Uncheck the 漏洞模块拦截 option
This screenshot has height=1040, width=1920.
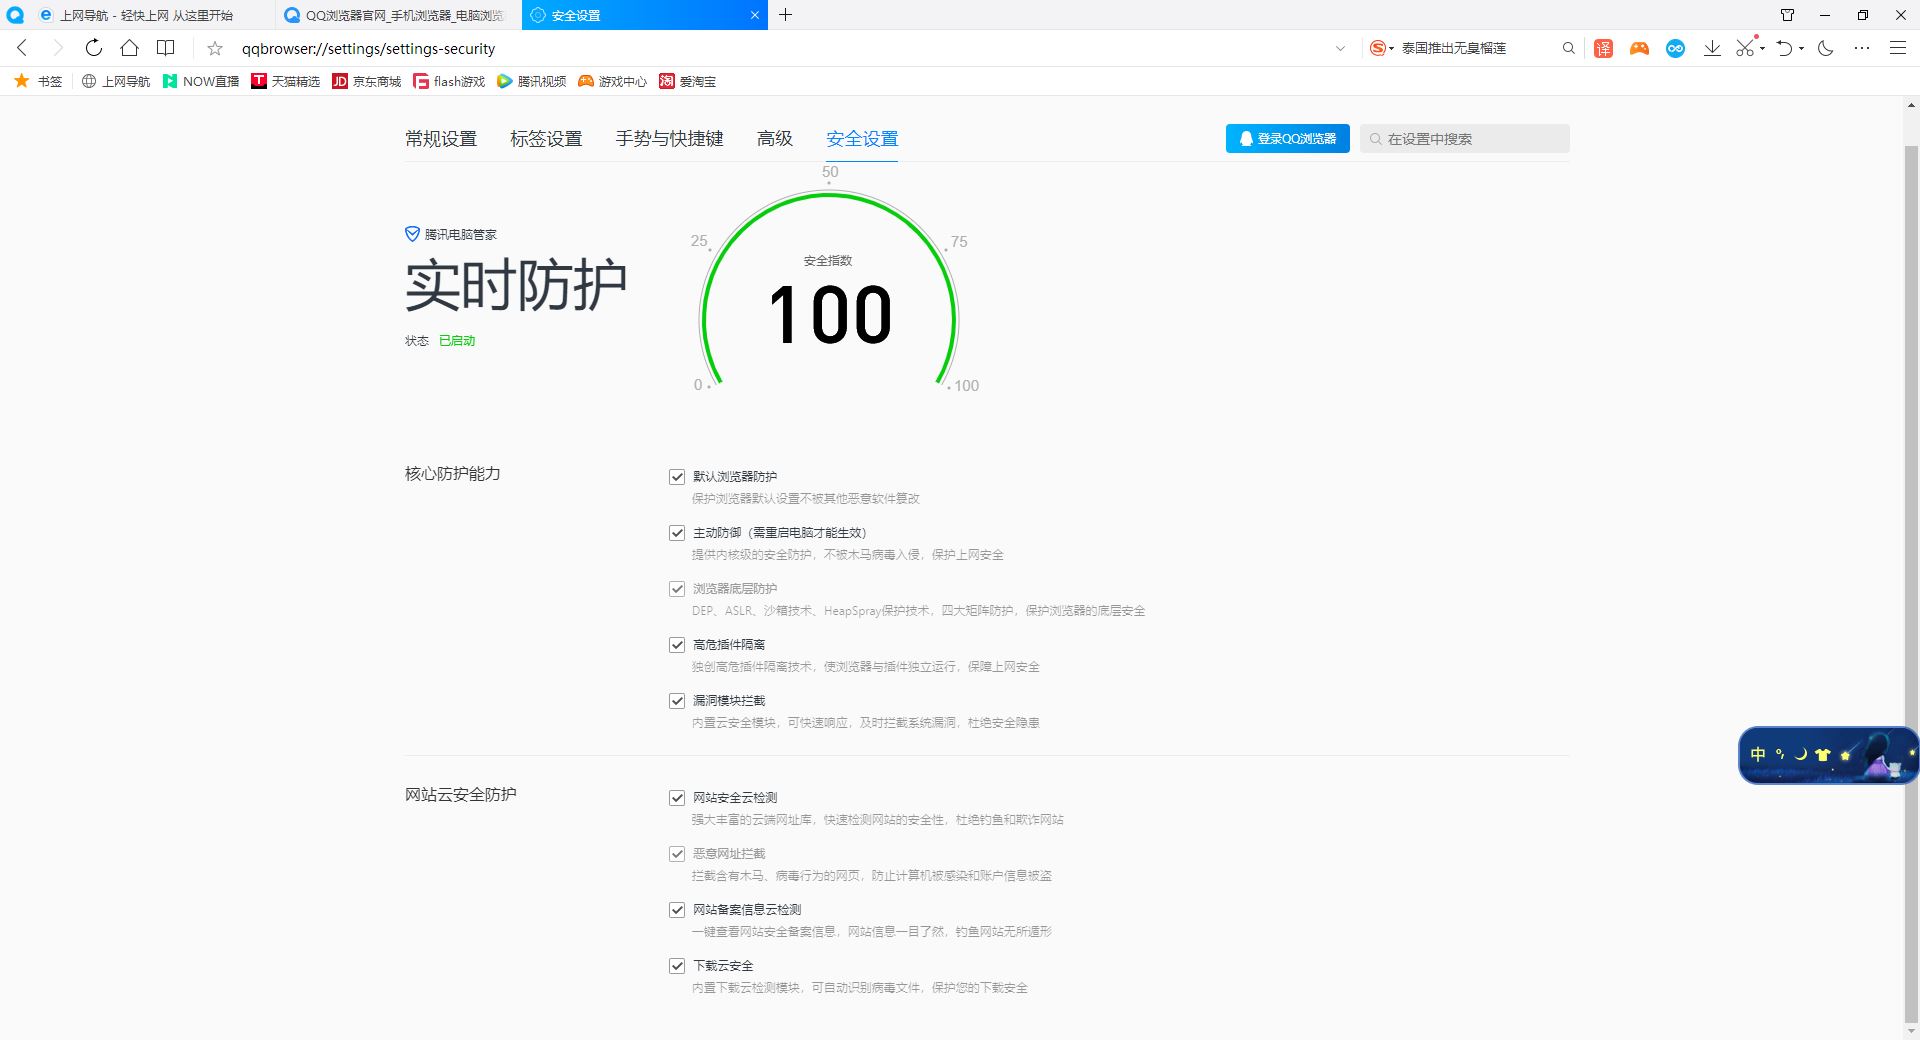point(676,700)
